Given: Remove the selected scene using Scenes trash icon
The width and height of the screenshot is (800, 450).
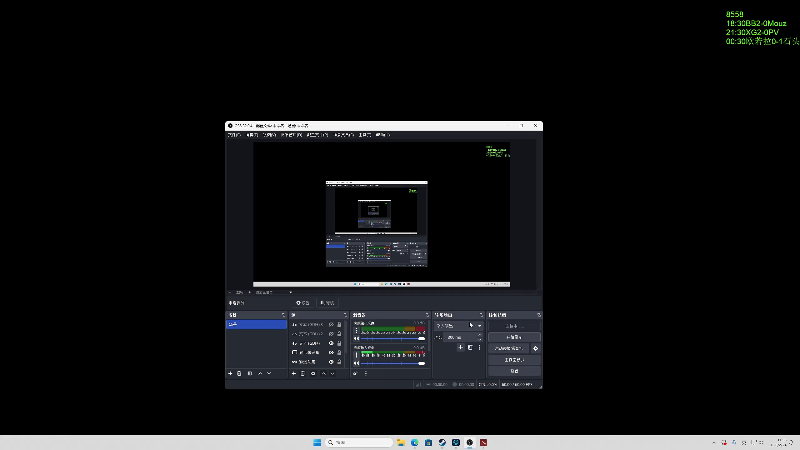Looking at the screenshot, I should click(239, 373).
